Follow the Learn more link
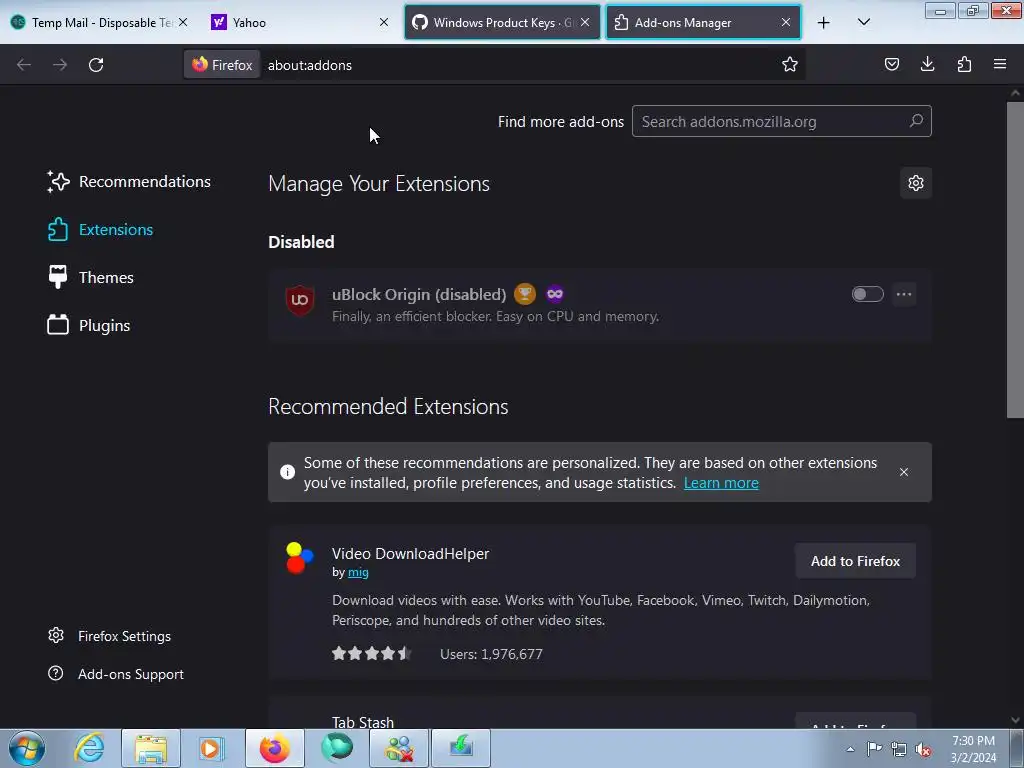 721,483
